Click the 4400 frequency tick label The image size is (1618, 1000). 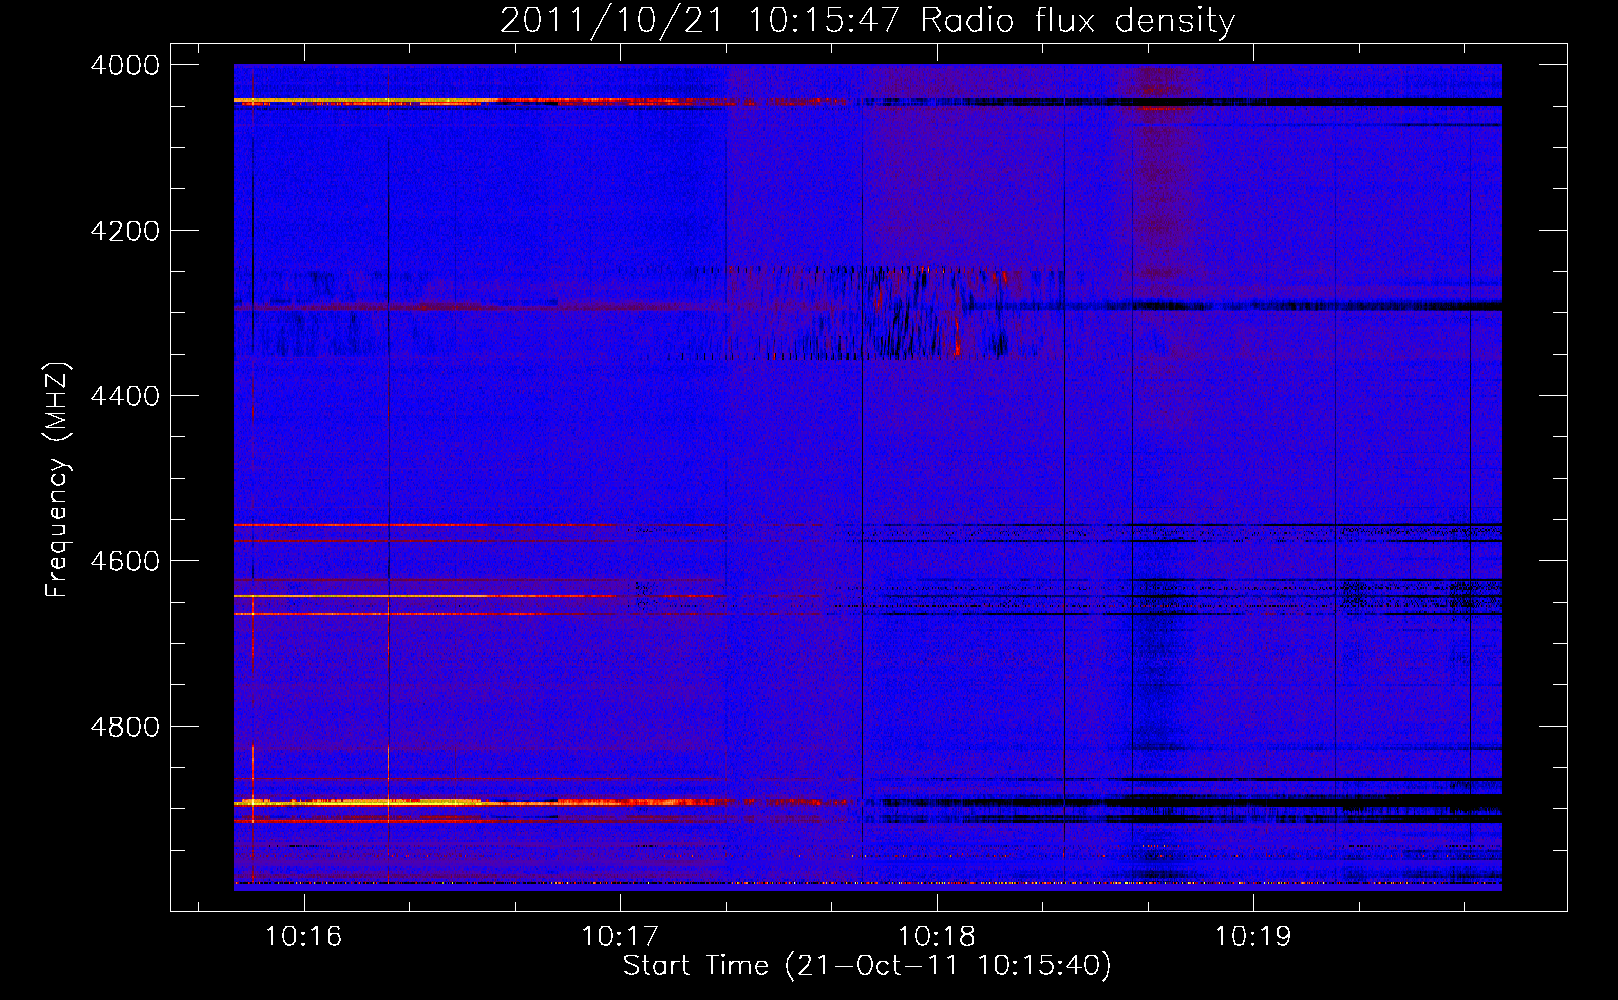[x=125, y=396]
